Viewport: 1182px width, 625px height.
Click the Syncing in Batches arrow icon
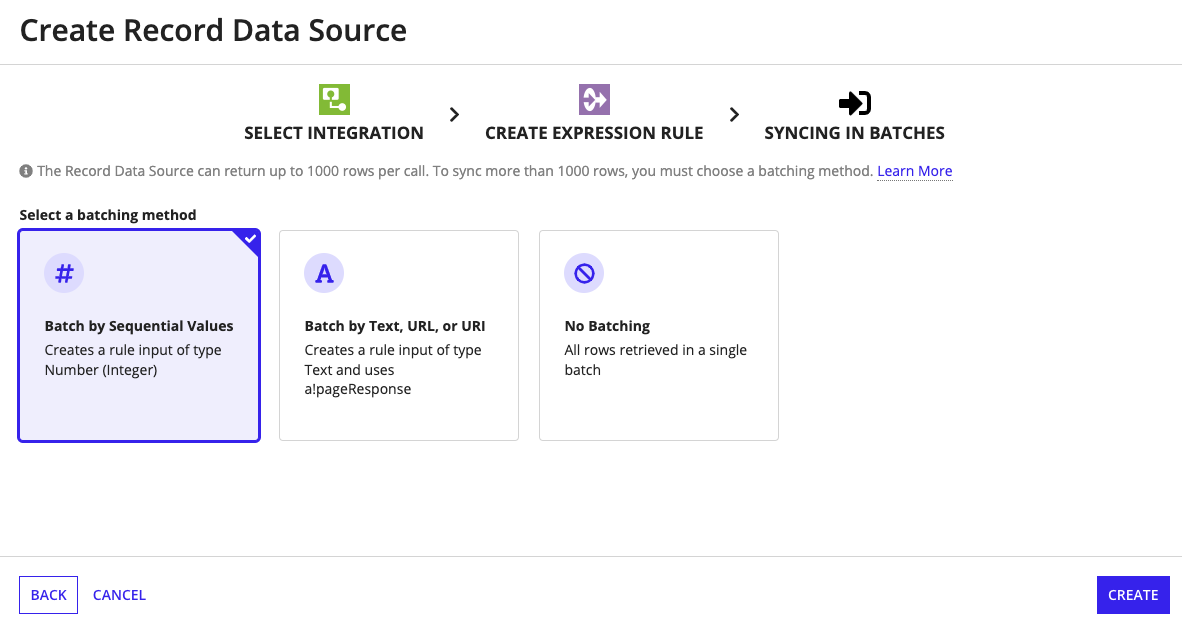coord(855,103)
